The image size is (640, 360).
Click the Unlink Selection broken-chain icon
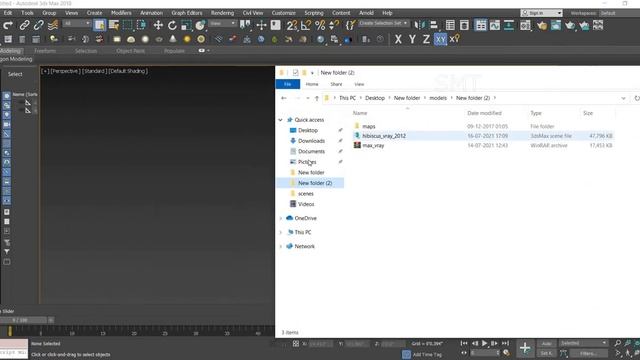(38, 25)
